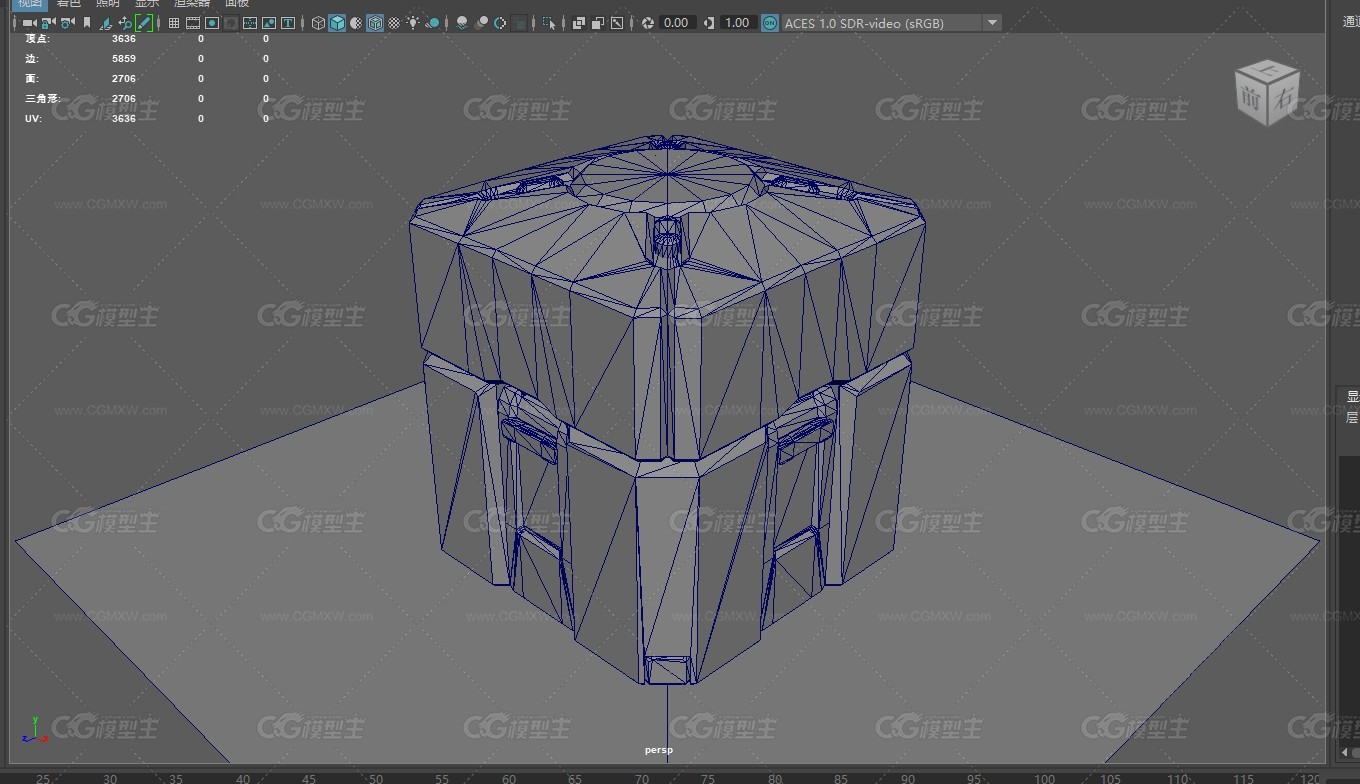The width and height of the screenshot is (1360, 784).
Task: Toggle Depth of Field icon
Action: tap(519, 23)
